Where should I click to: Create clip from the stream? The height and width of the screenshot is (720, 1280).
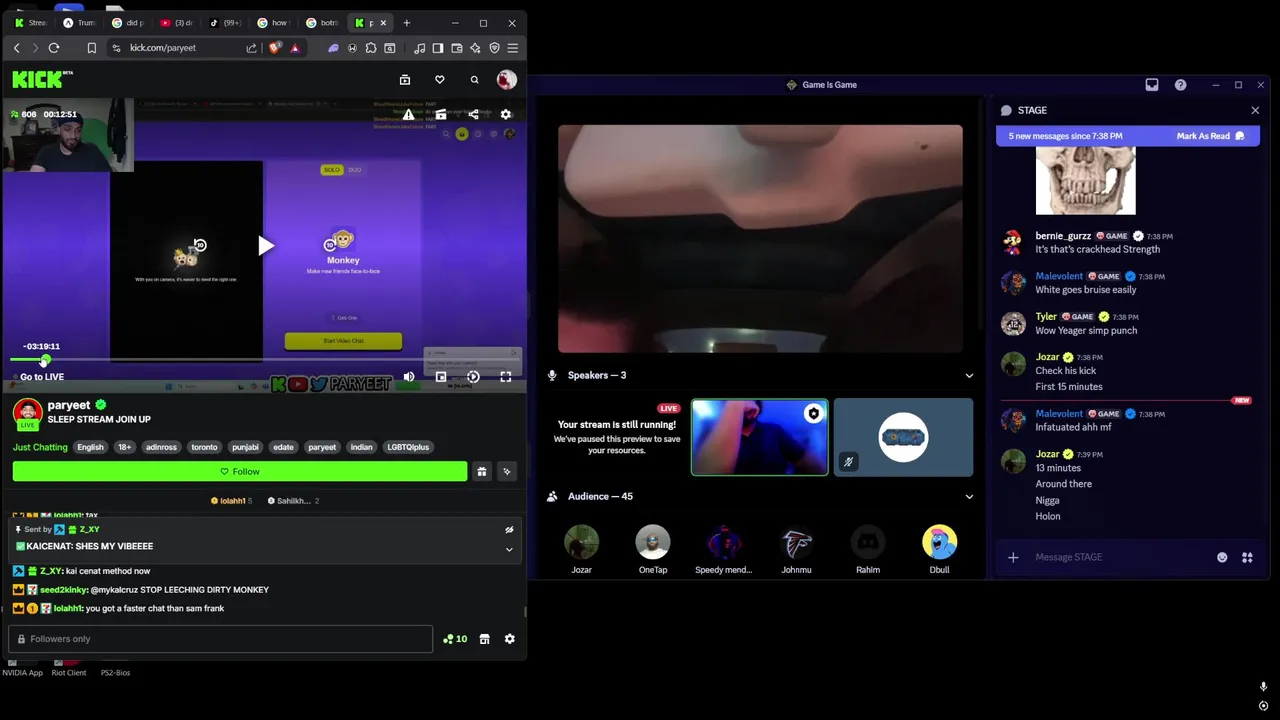coord(441,115)
